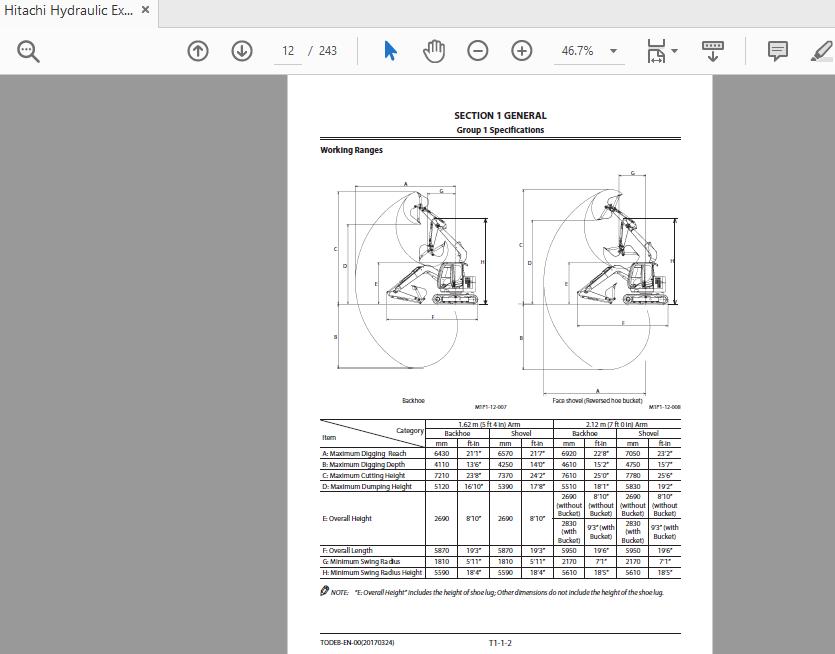
Task: Go to the next page
Action: pyautogui.click(x=241, y=50)
